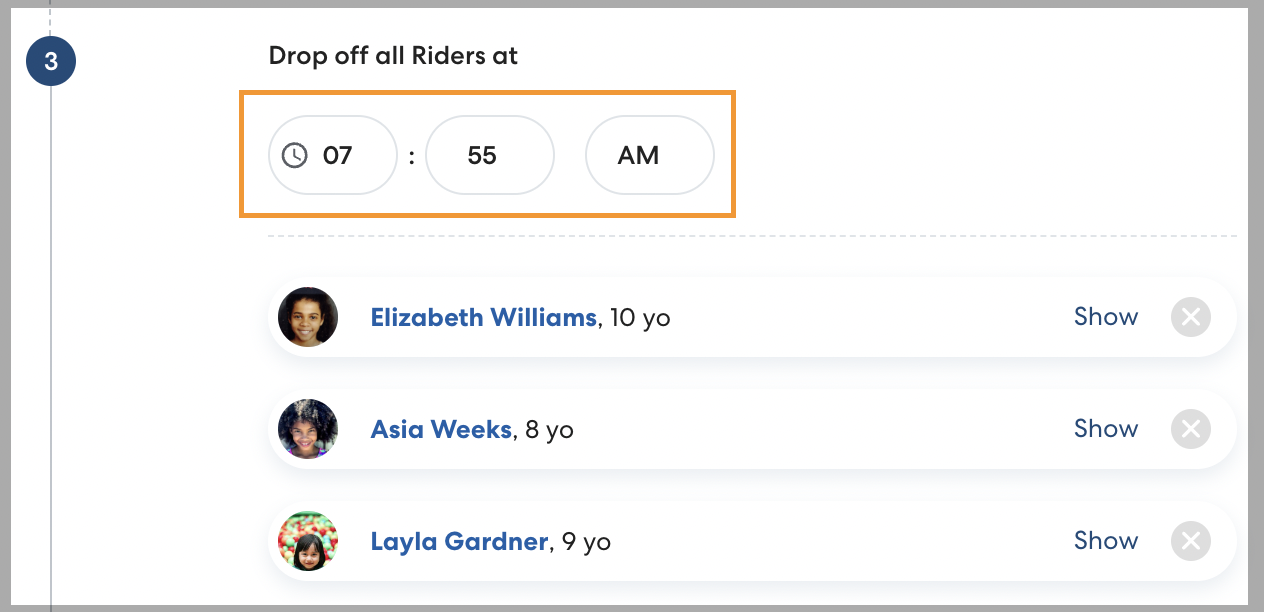Image resolution: width=1264 pixels, height=612 pixels.
Task: Click the step 3 number badge
Action: point(51,61)
